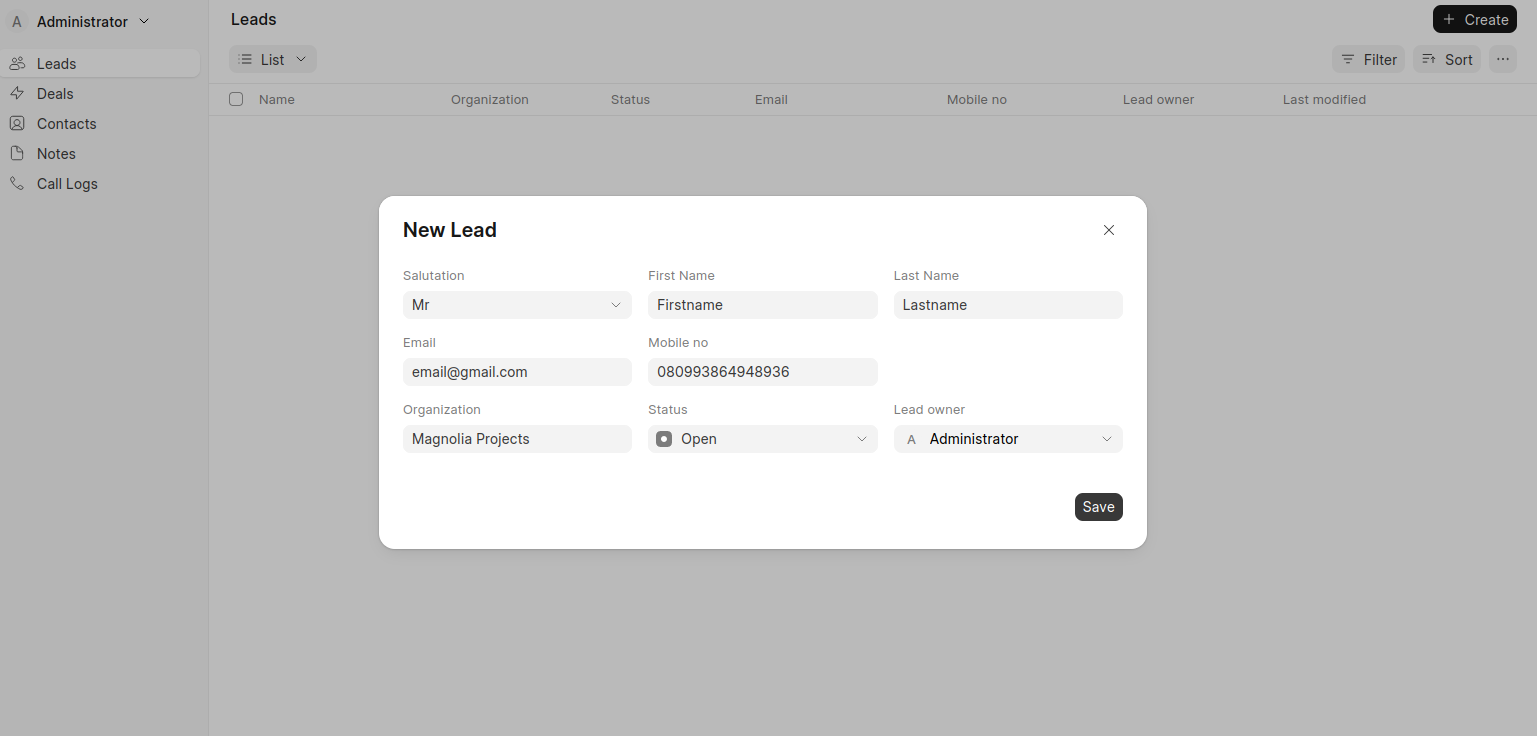
Task: Open the Status dropdown showing Open
Action: tap(762, 438)
